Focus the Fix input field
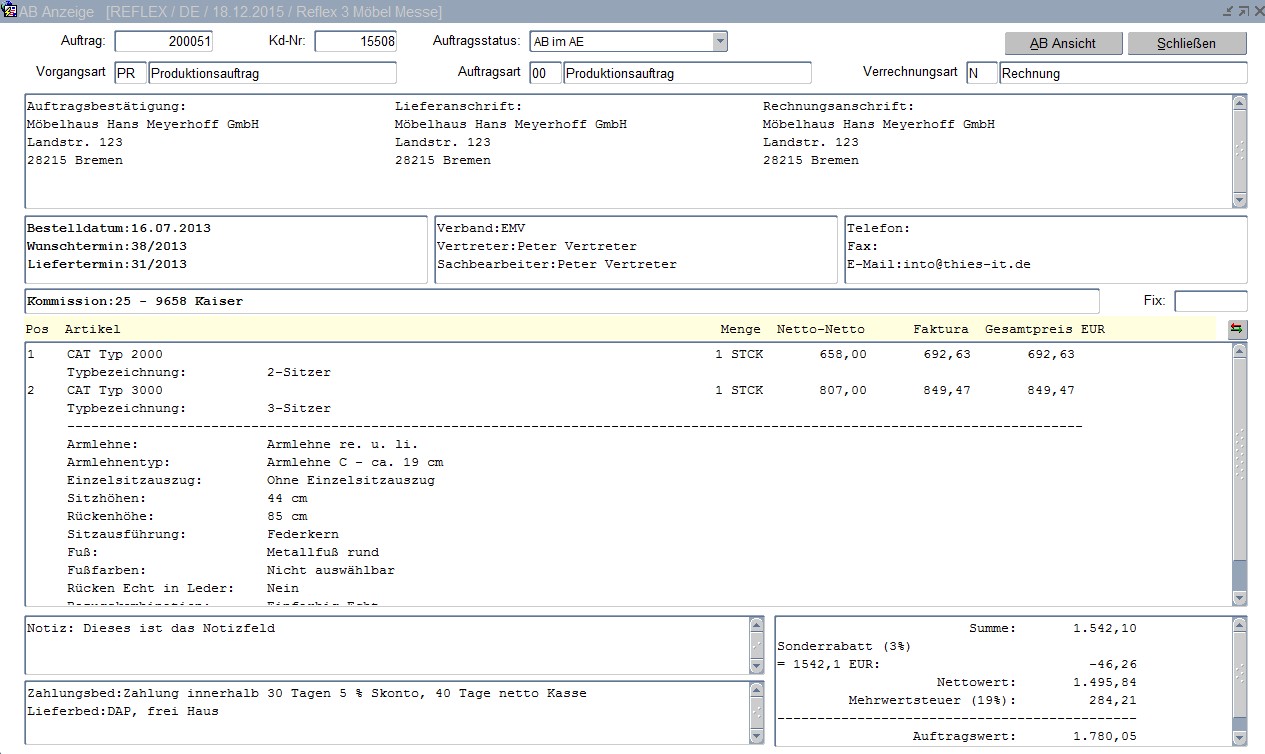 click(1210, 301)
